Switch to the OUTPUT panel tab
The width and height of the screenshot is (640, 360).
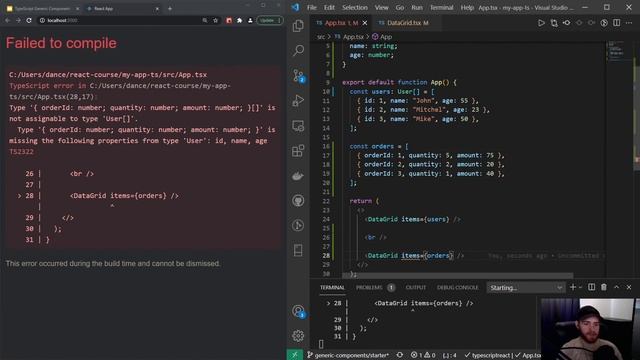click(416, 287)
